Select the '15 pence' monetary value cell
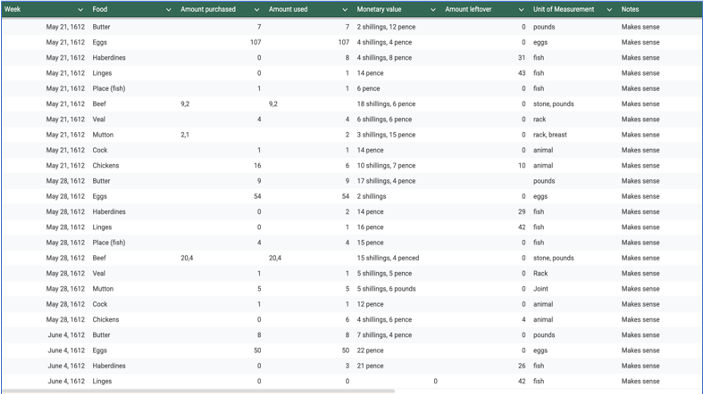 [370, 242]
